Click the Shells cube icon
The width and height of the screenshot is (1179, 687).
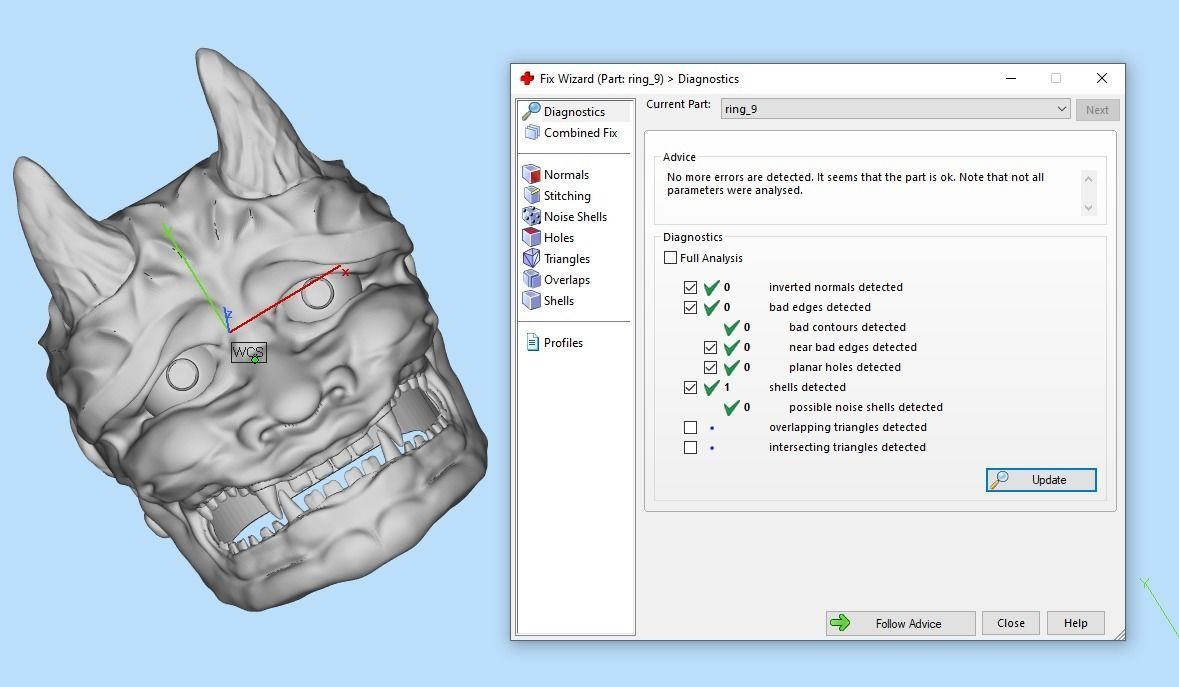[532, 301]
